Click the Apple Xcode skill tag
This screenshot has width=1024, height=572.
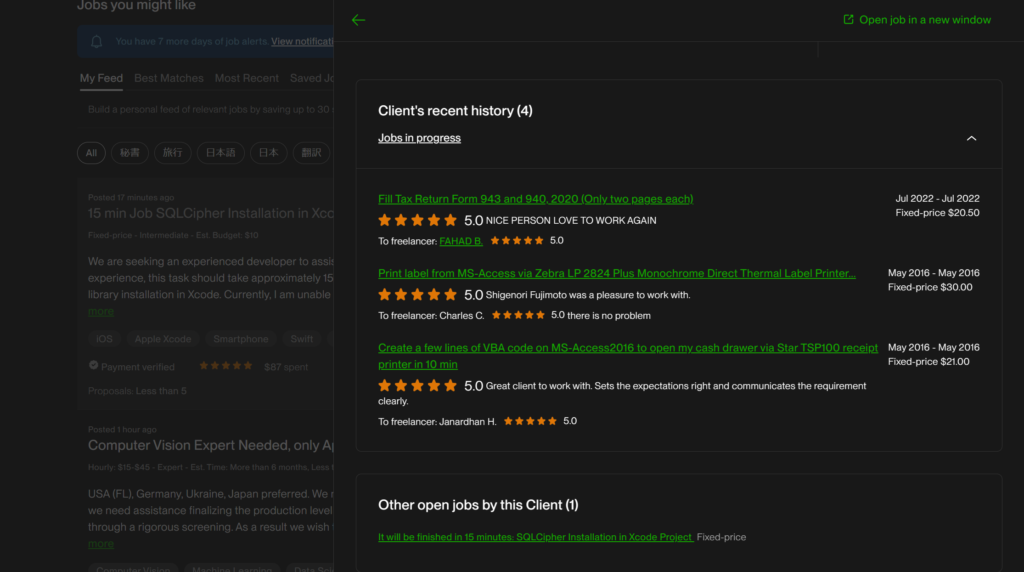(163, 339)
